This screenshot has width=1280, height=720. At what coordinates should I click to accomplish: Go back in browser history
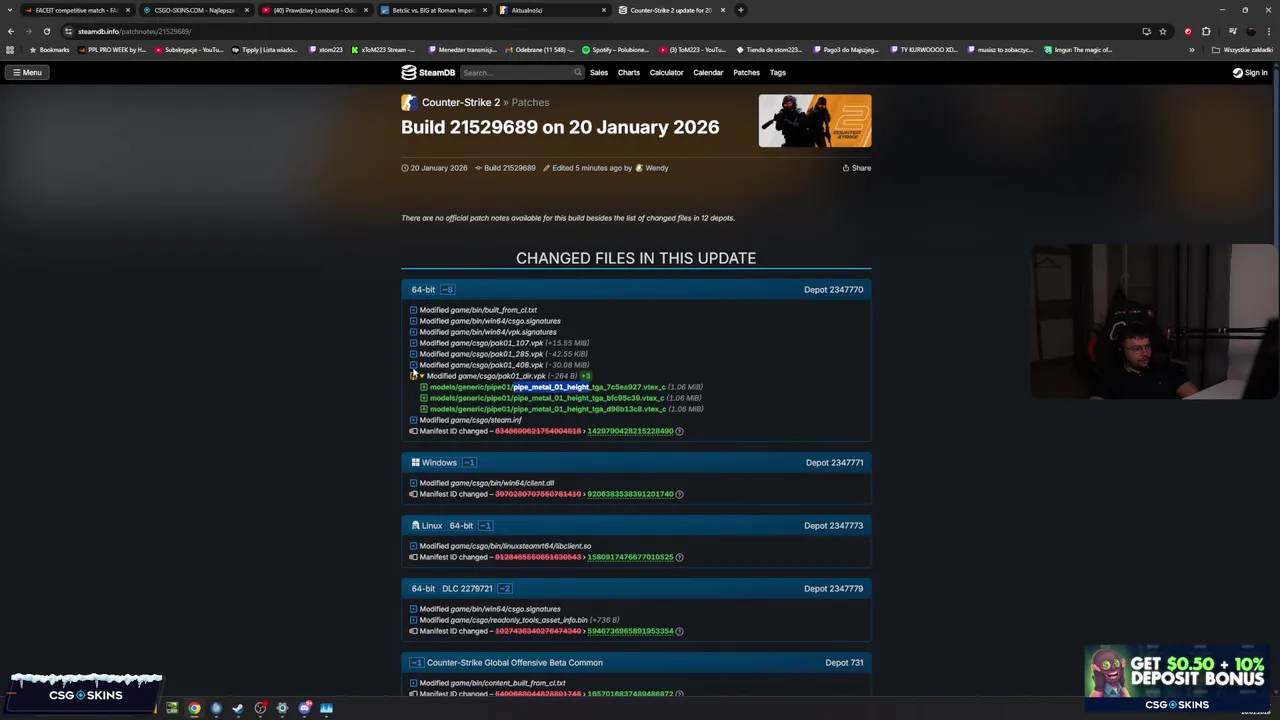(10, 31)
